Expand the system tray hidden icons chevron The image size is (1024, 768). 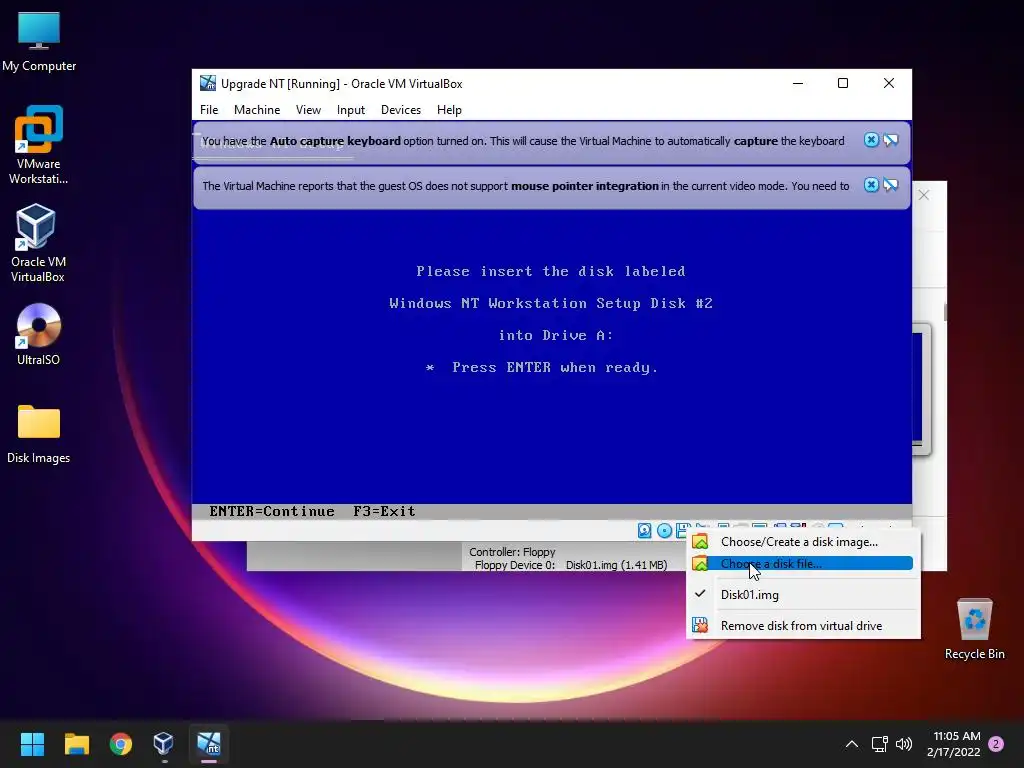tap(852, 744)
